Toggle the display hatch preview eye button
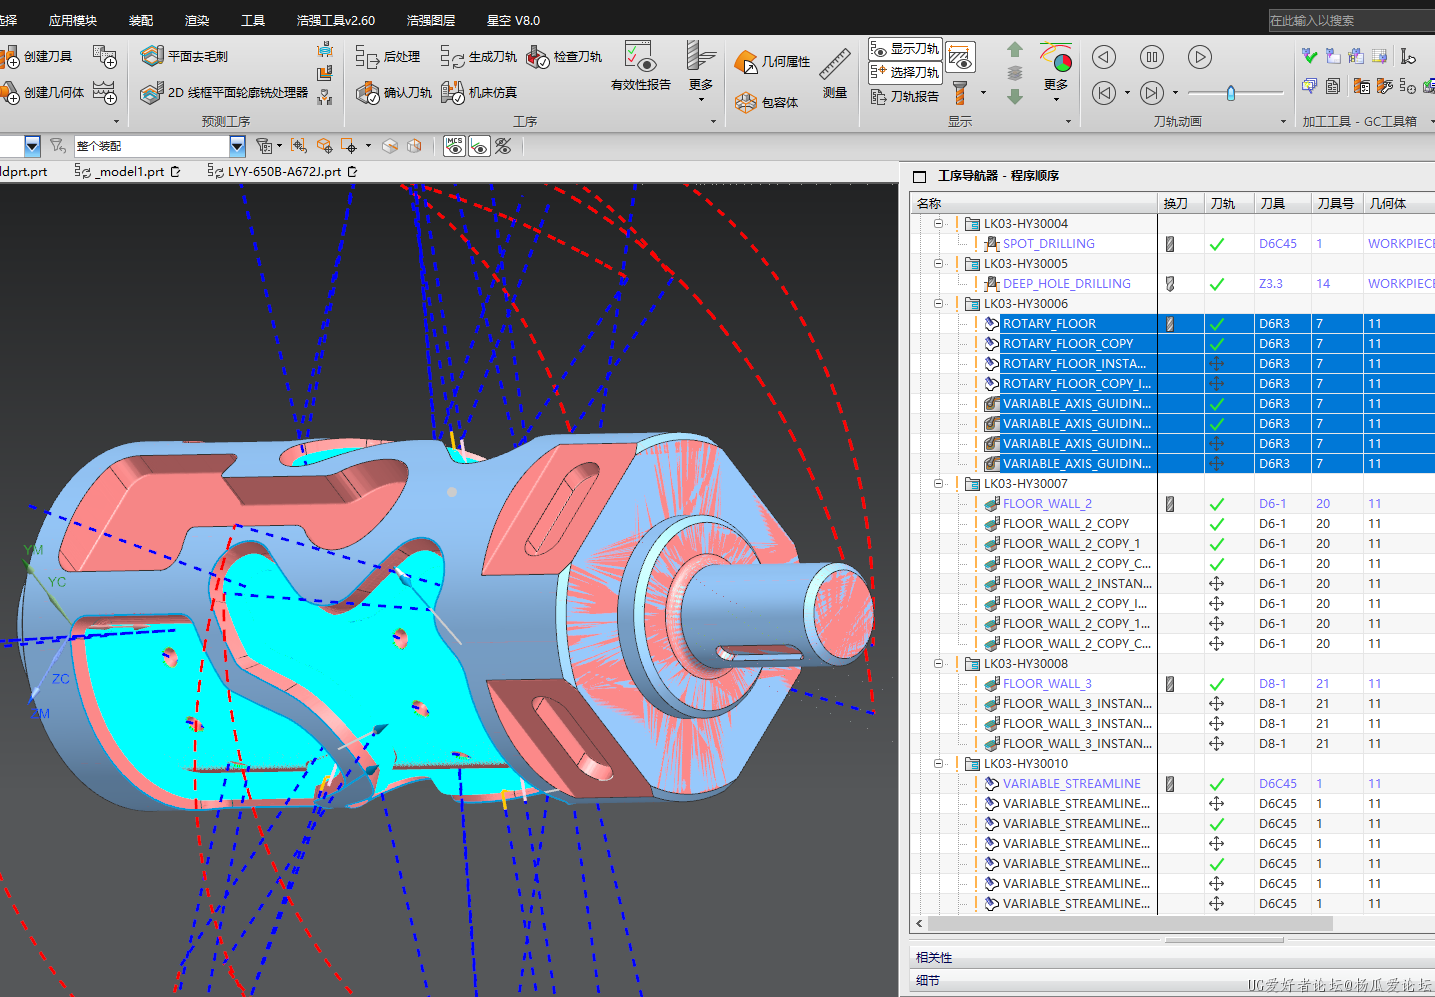The height and width of the screenshot is (997, 1435). (960, 55)
